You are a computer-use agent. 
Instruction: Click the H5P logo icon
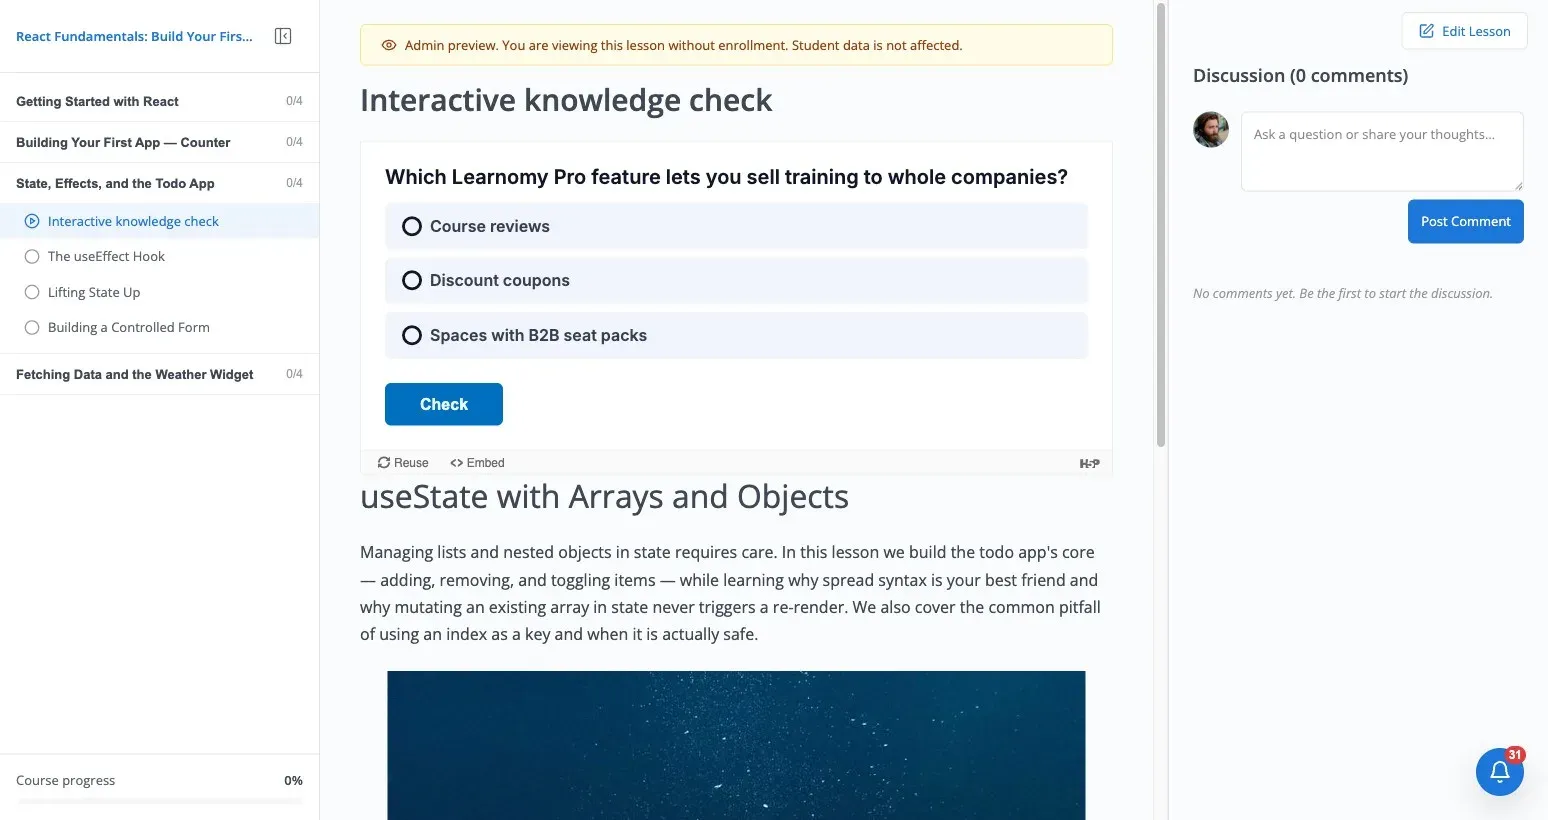coord(1089,463)
